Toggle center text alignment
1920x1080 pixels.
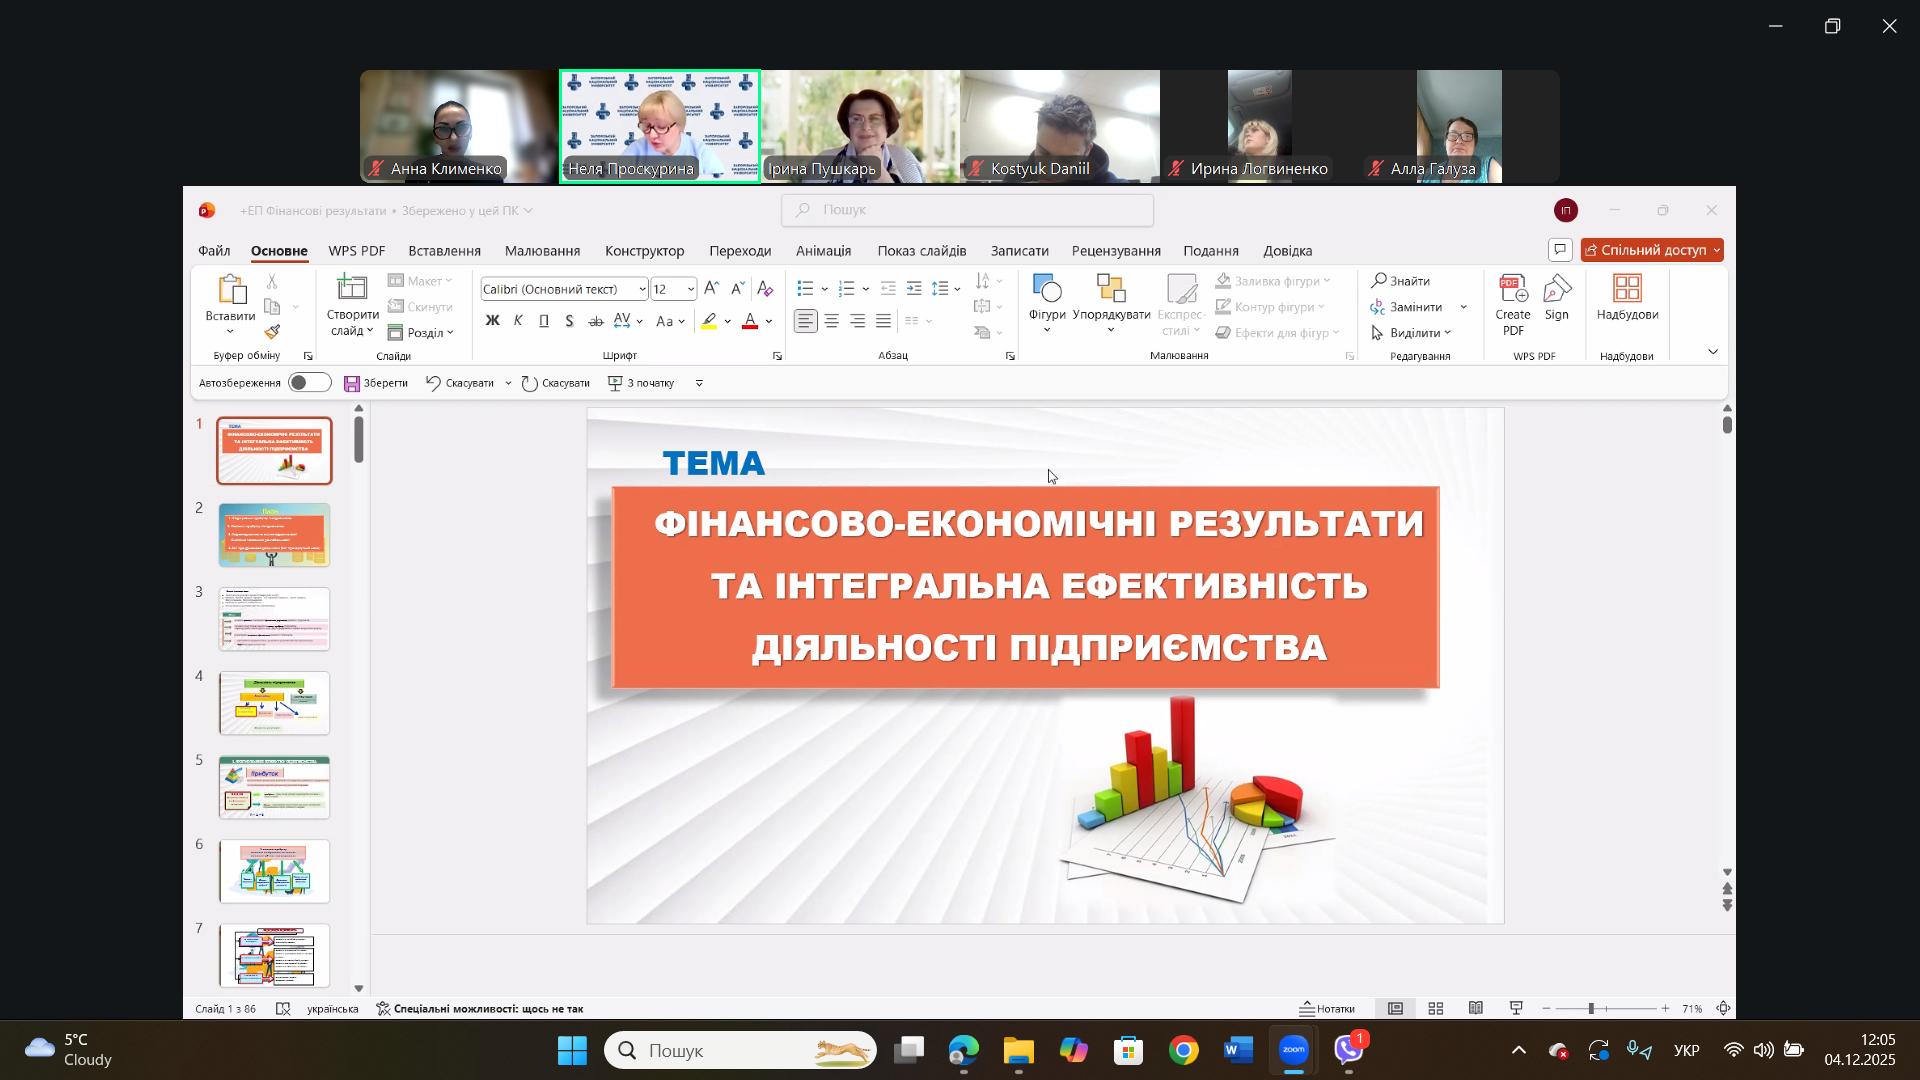coord(832,321)
